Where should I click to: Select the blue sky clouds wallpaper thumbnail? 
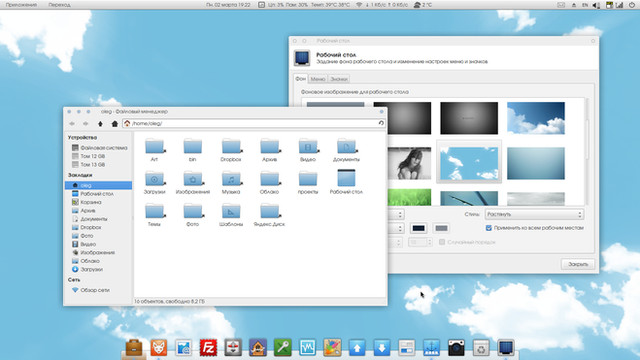click(x=536, y=118)
